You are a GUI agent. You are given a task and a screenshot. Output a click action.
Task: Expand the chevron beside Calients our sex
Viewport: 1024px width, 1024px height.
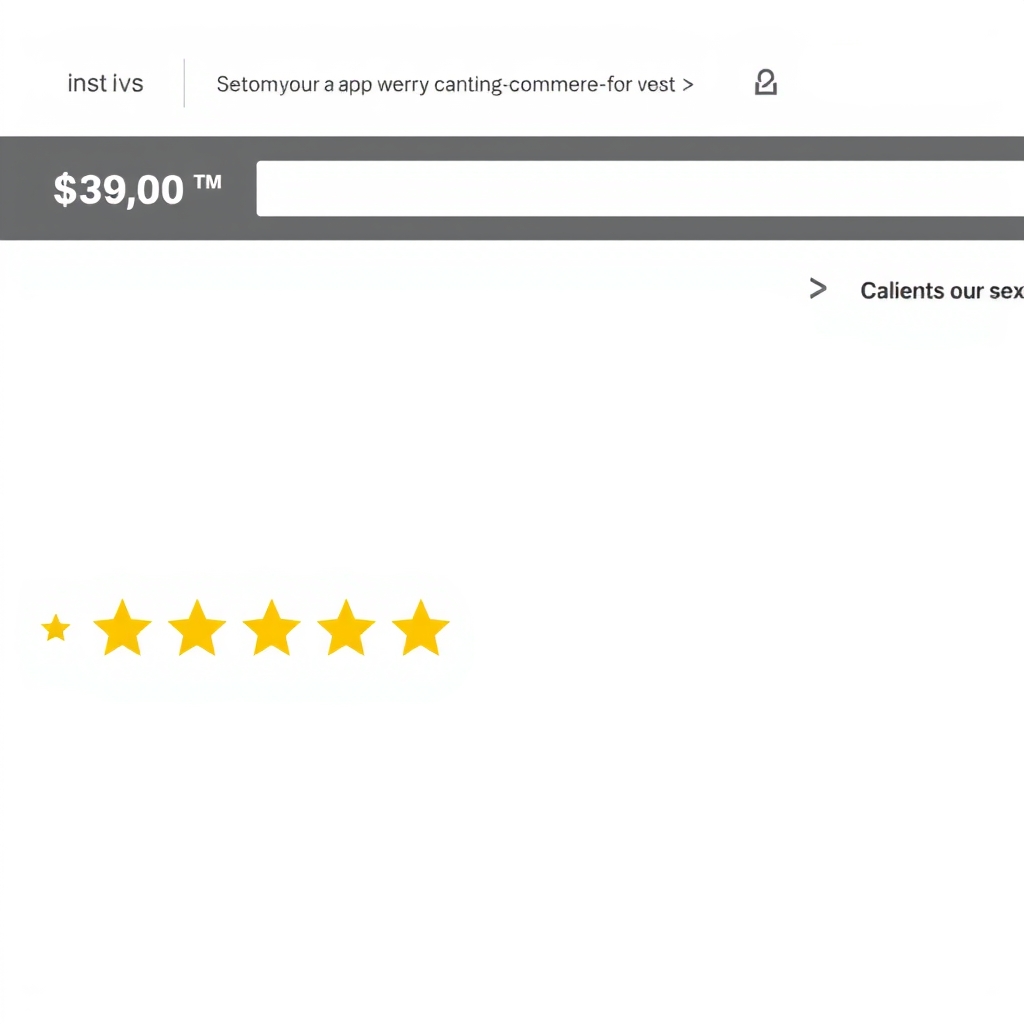[x=818, y=288]
